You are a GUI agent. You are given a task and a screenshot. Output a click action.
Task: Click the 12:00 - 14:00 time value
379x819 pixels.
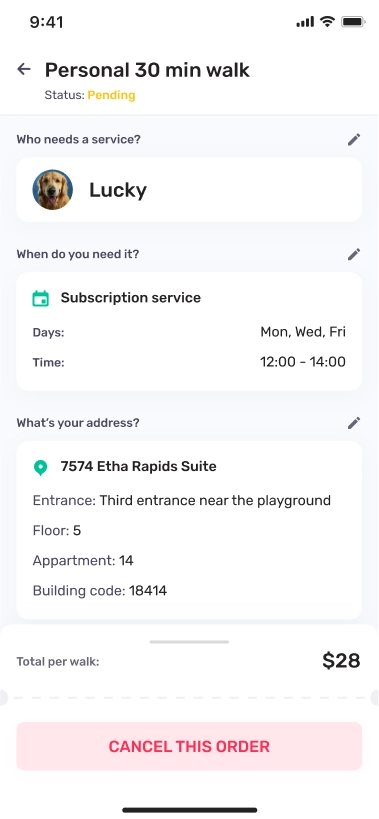click(303, 362)
